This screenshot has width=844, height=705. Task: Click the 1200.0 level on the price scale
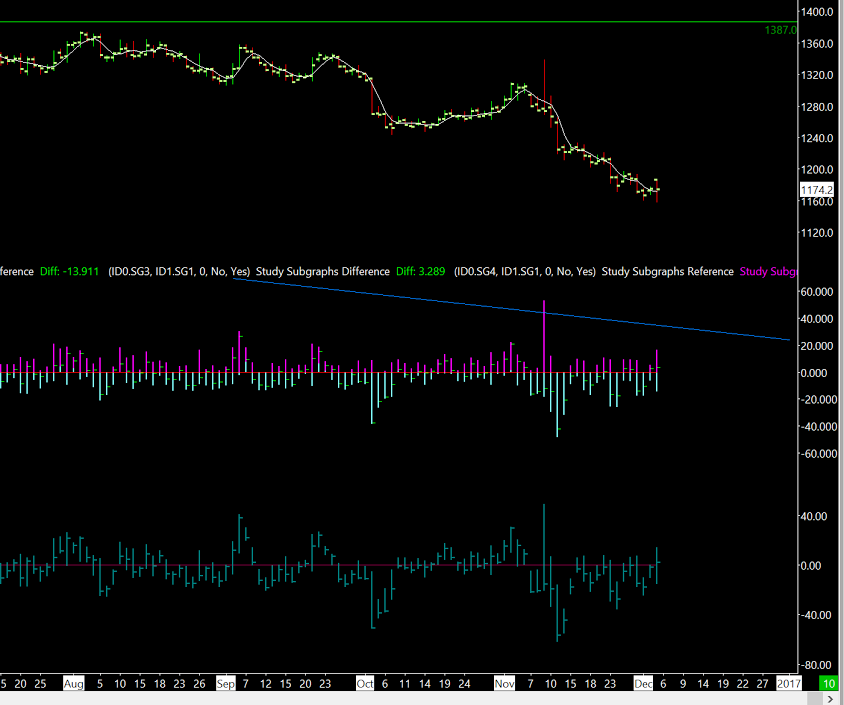(817, 170)
